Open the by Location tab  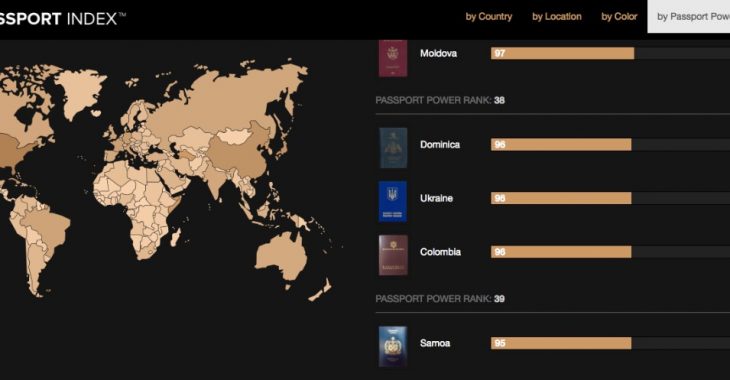coord(557,17)
